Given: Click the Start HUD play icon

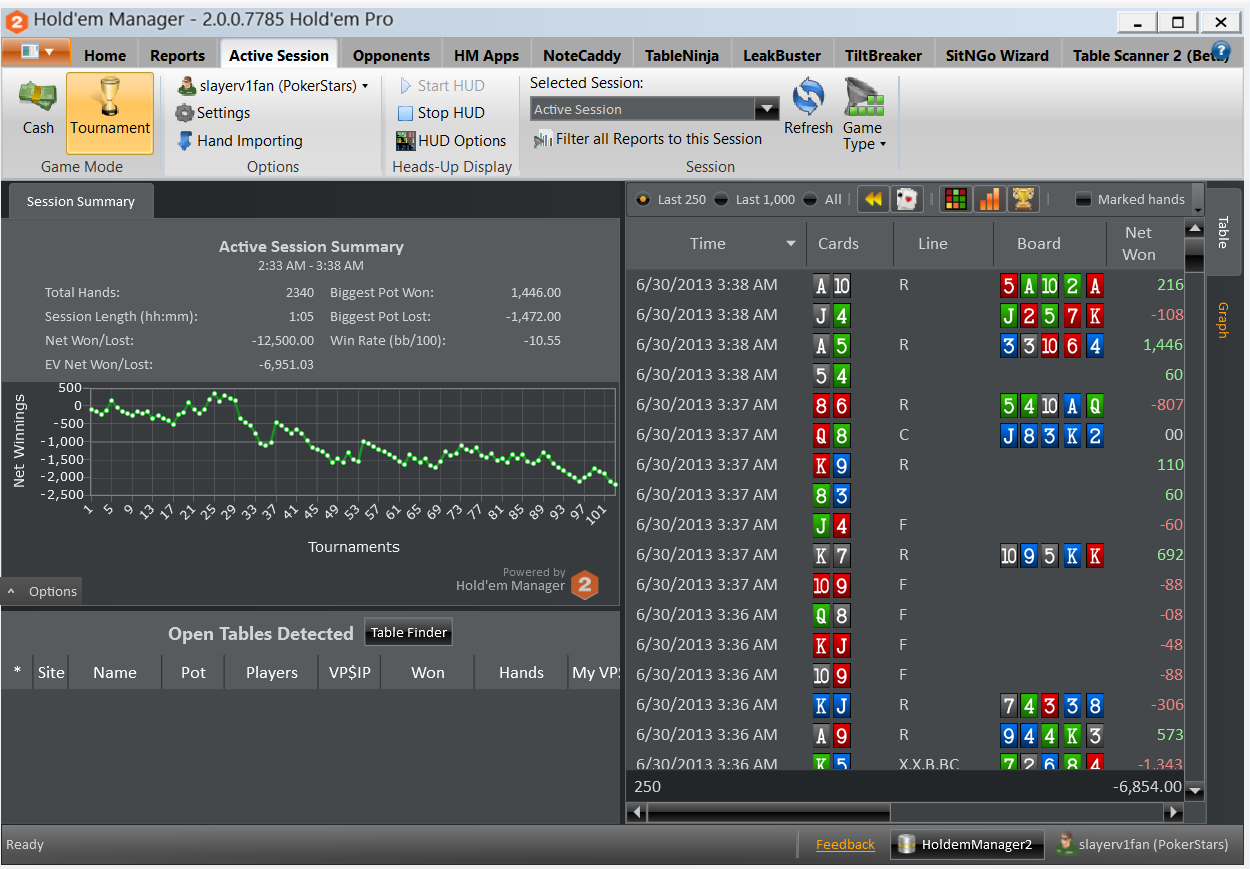Looking at the screenshot, I should pos(406,86).
